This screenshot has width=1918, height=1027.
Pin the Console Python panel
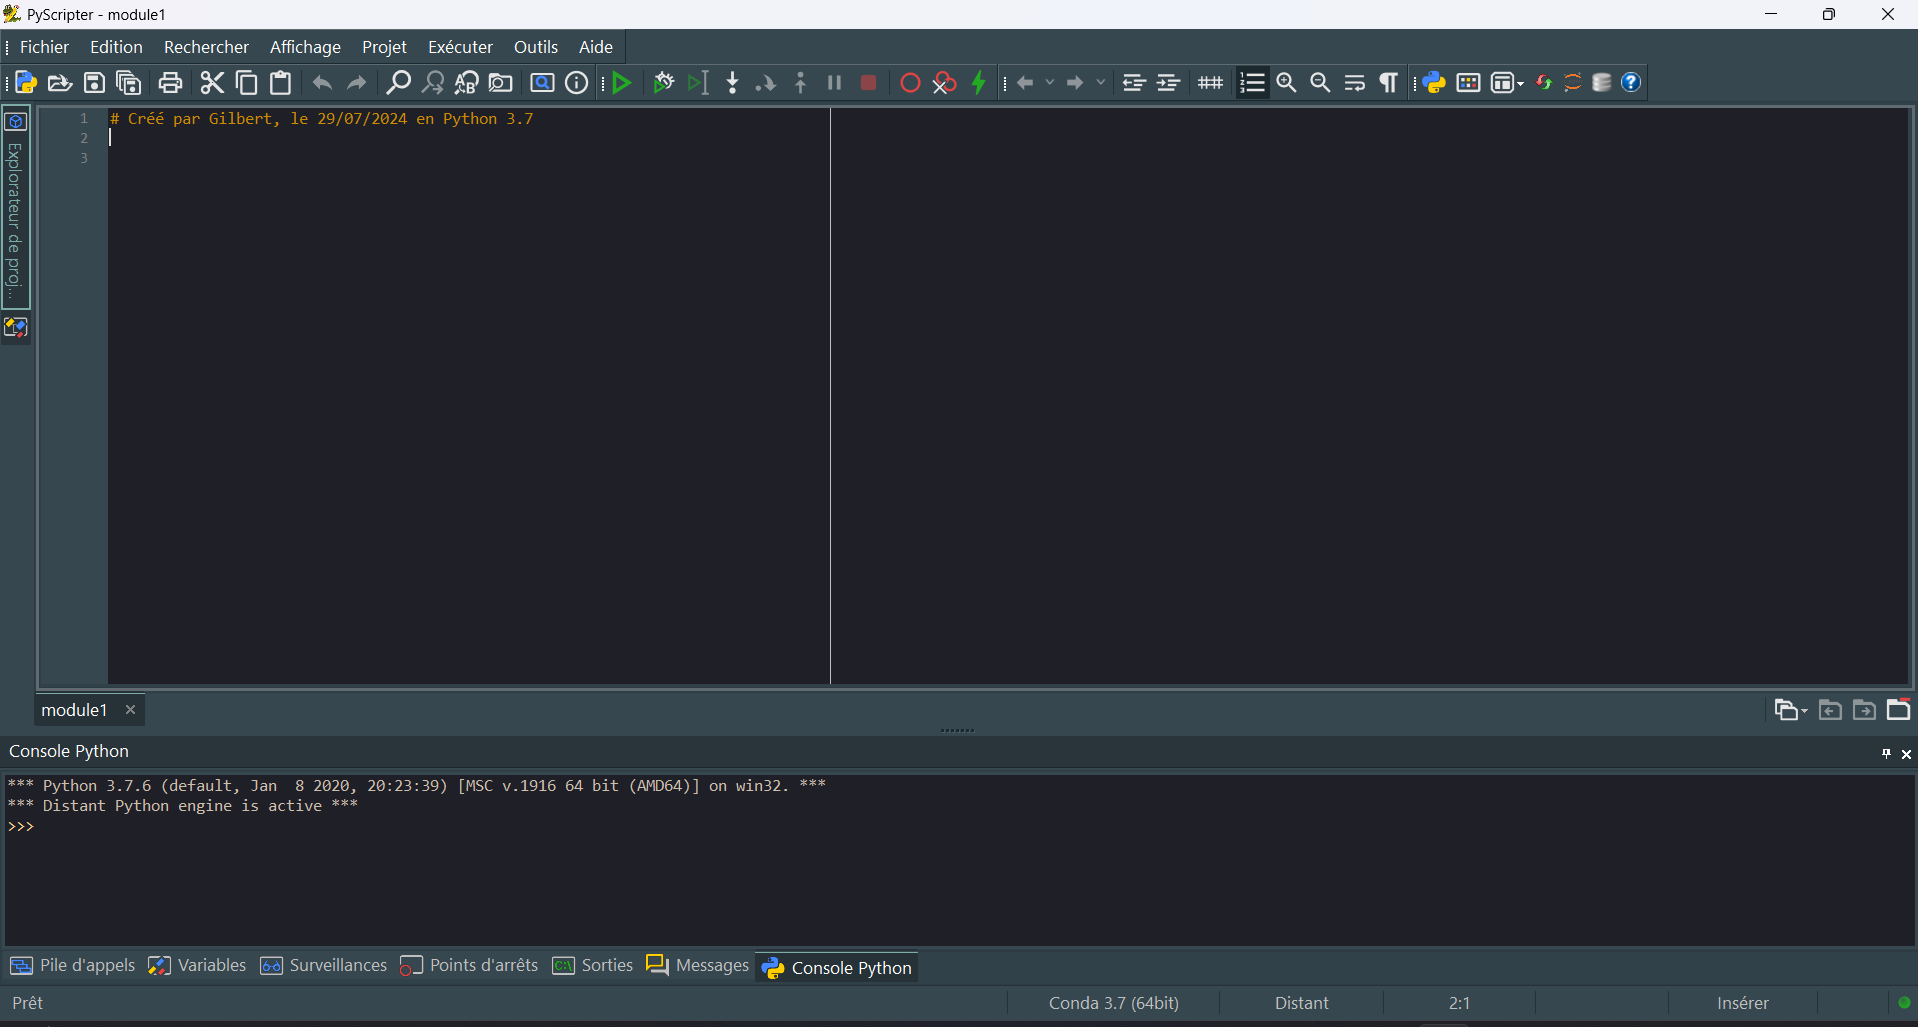(x=1886, y=754)
